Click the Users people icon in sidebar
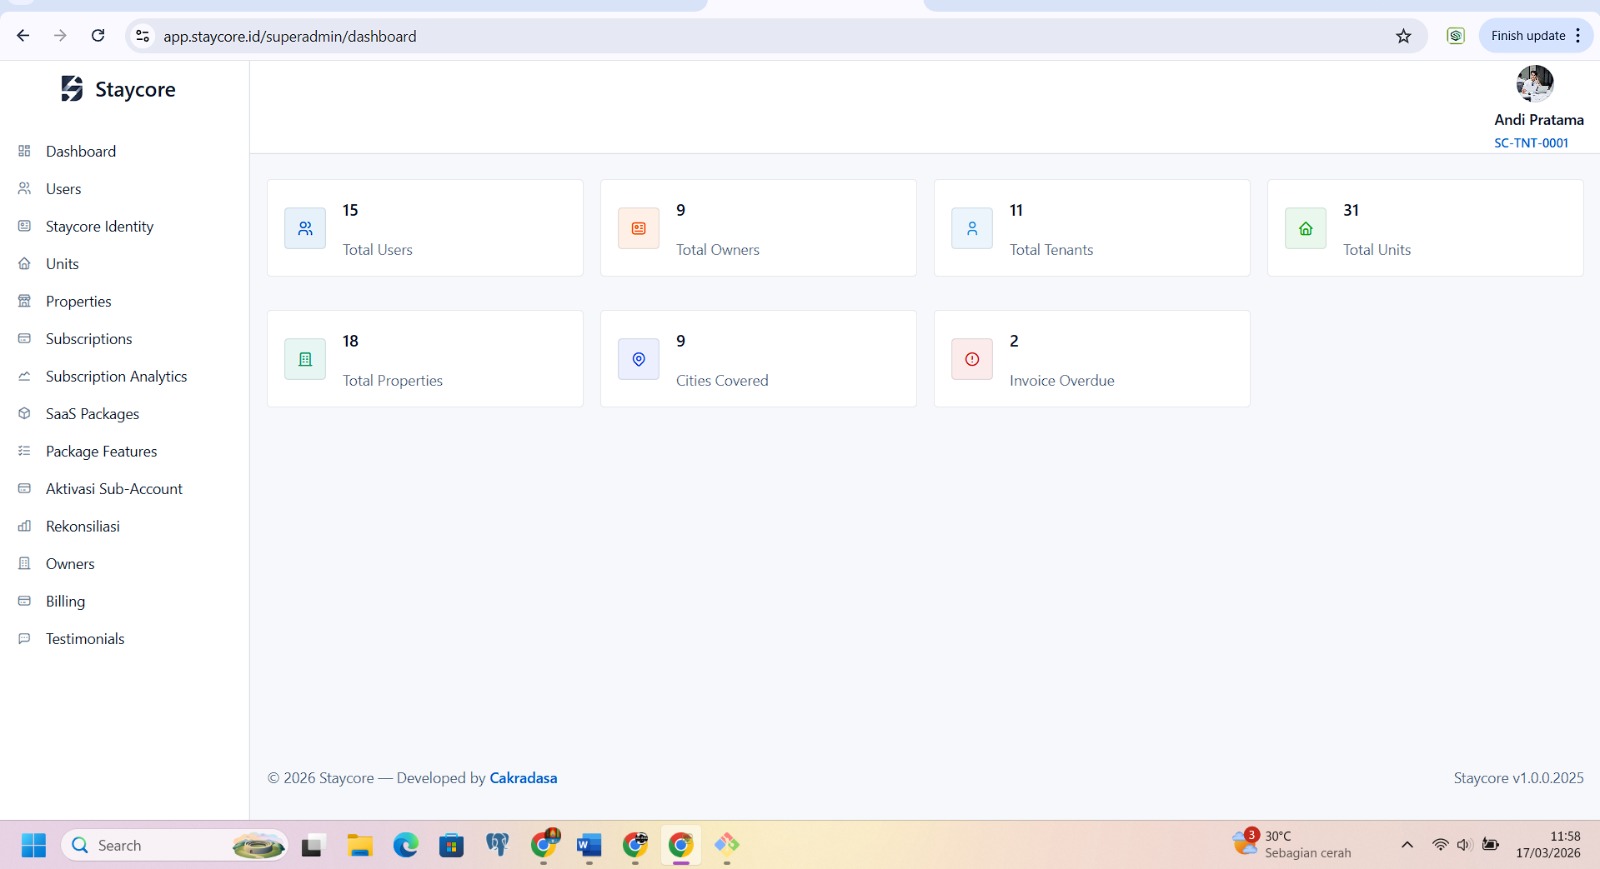 [25, 188]
